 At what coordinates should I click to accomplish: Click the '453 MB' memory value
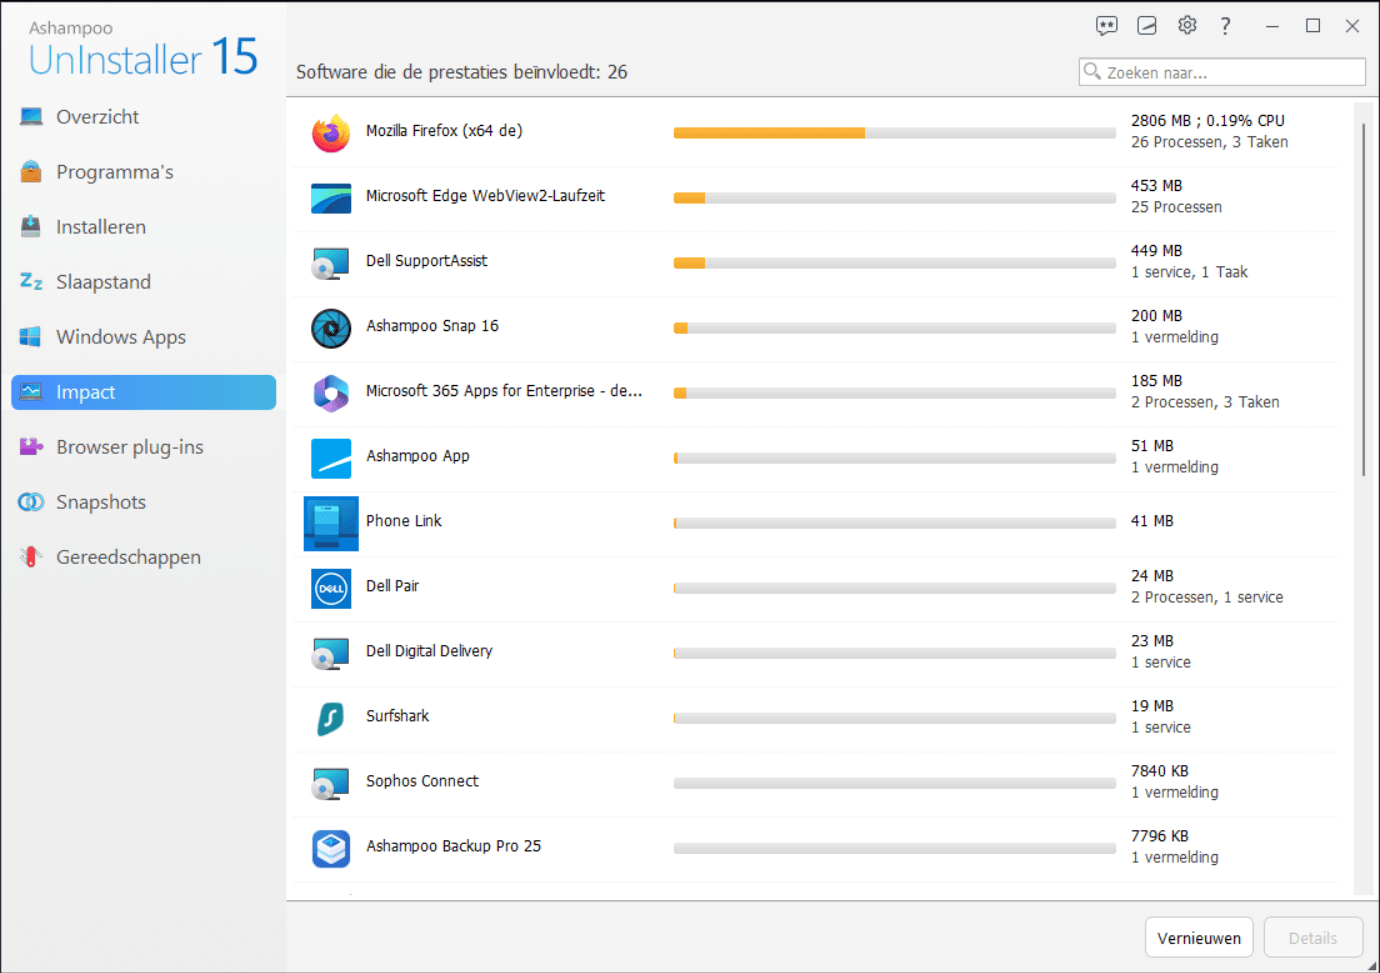[x=1157, y=186]
